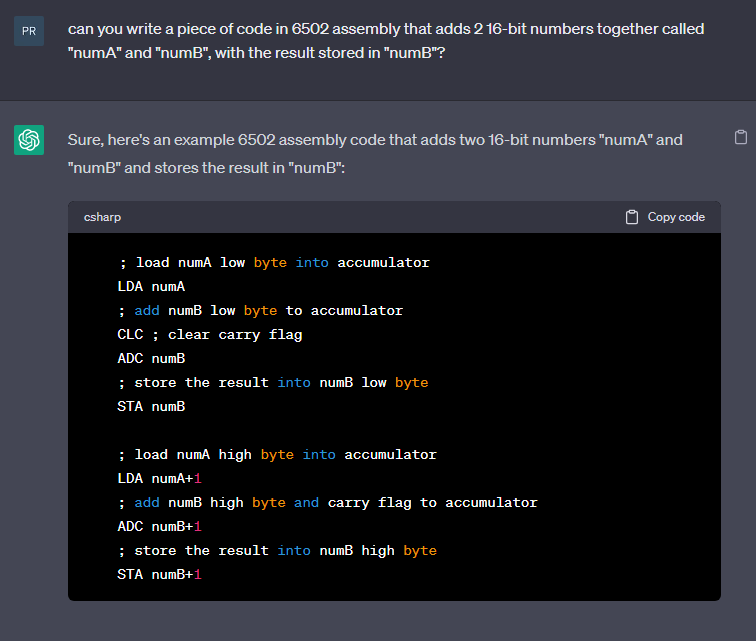Click the assistant's intro sentence above the code
Viewport: 756px width, 641px height.
375,153
